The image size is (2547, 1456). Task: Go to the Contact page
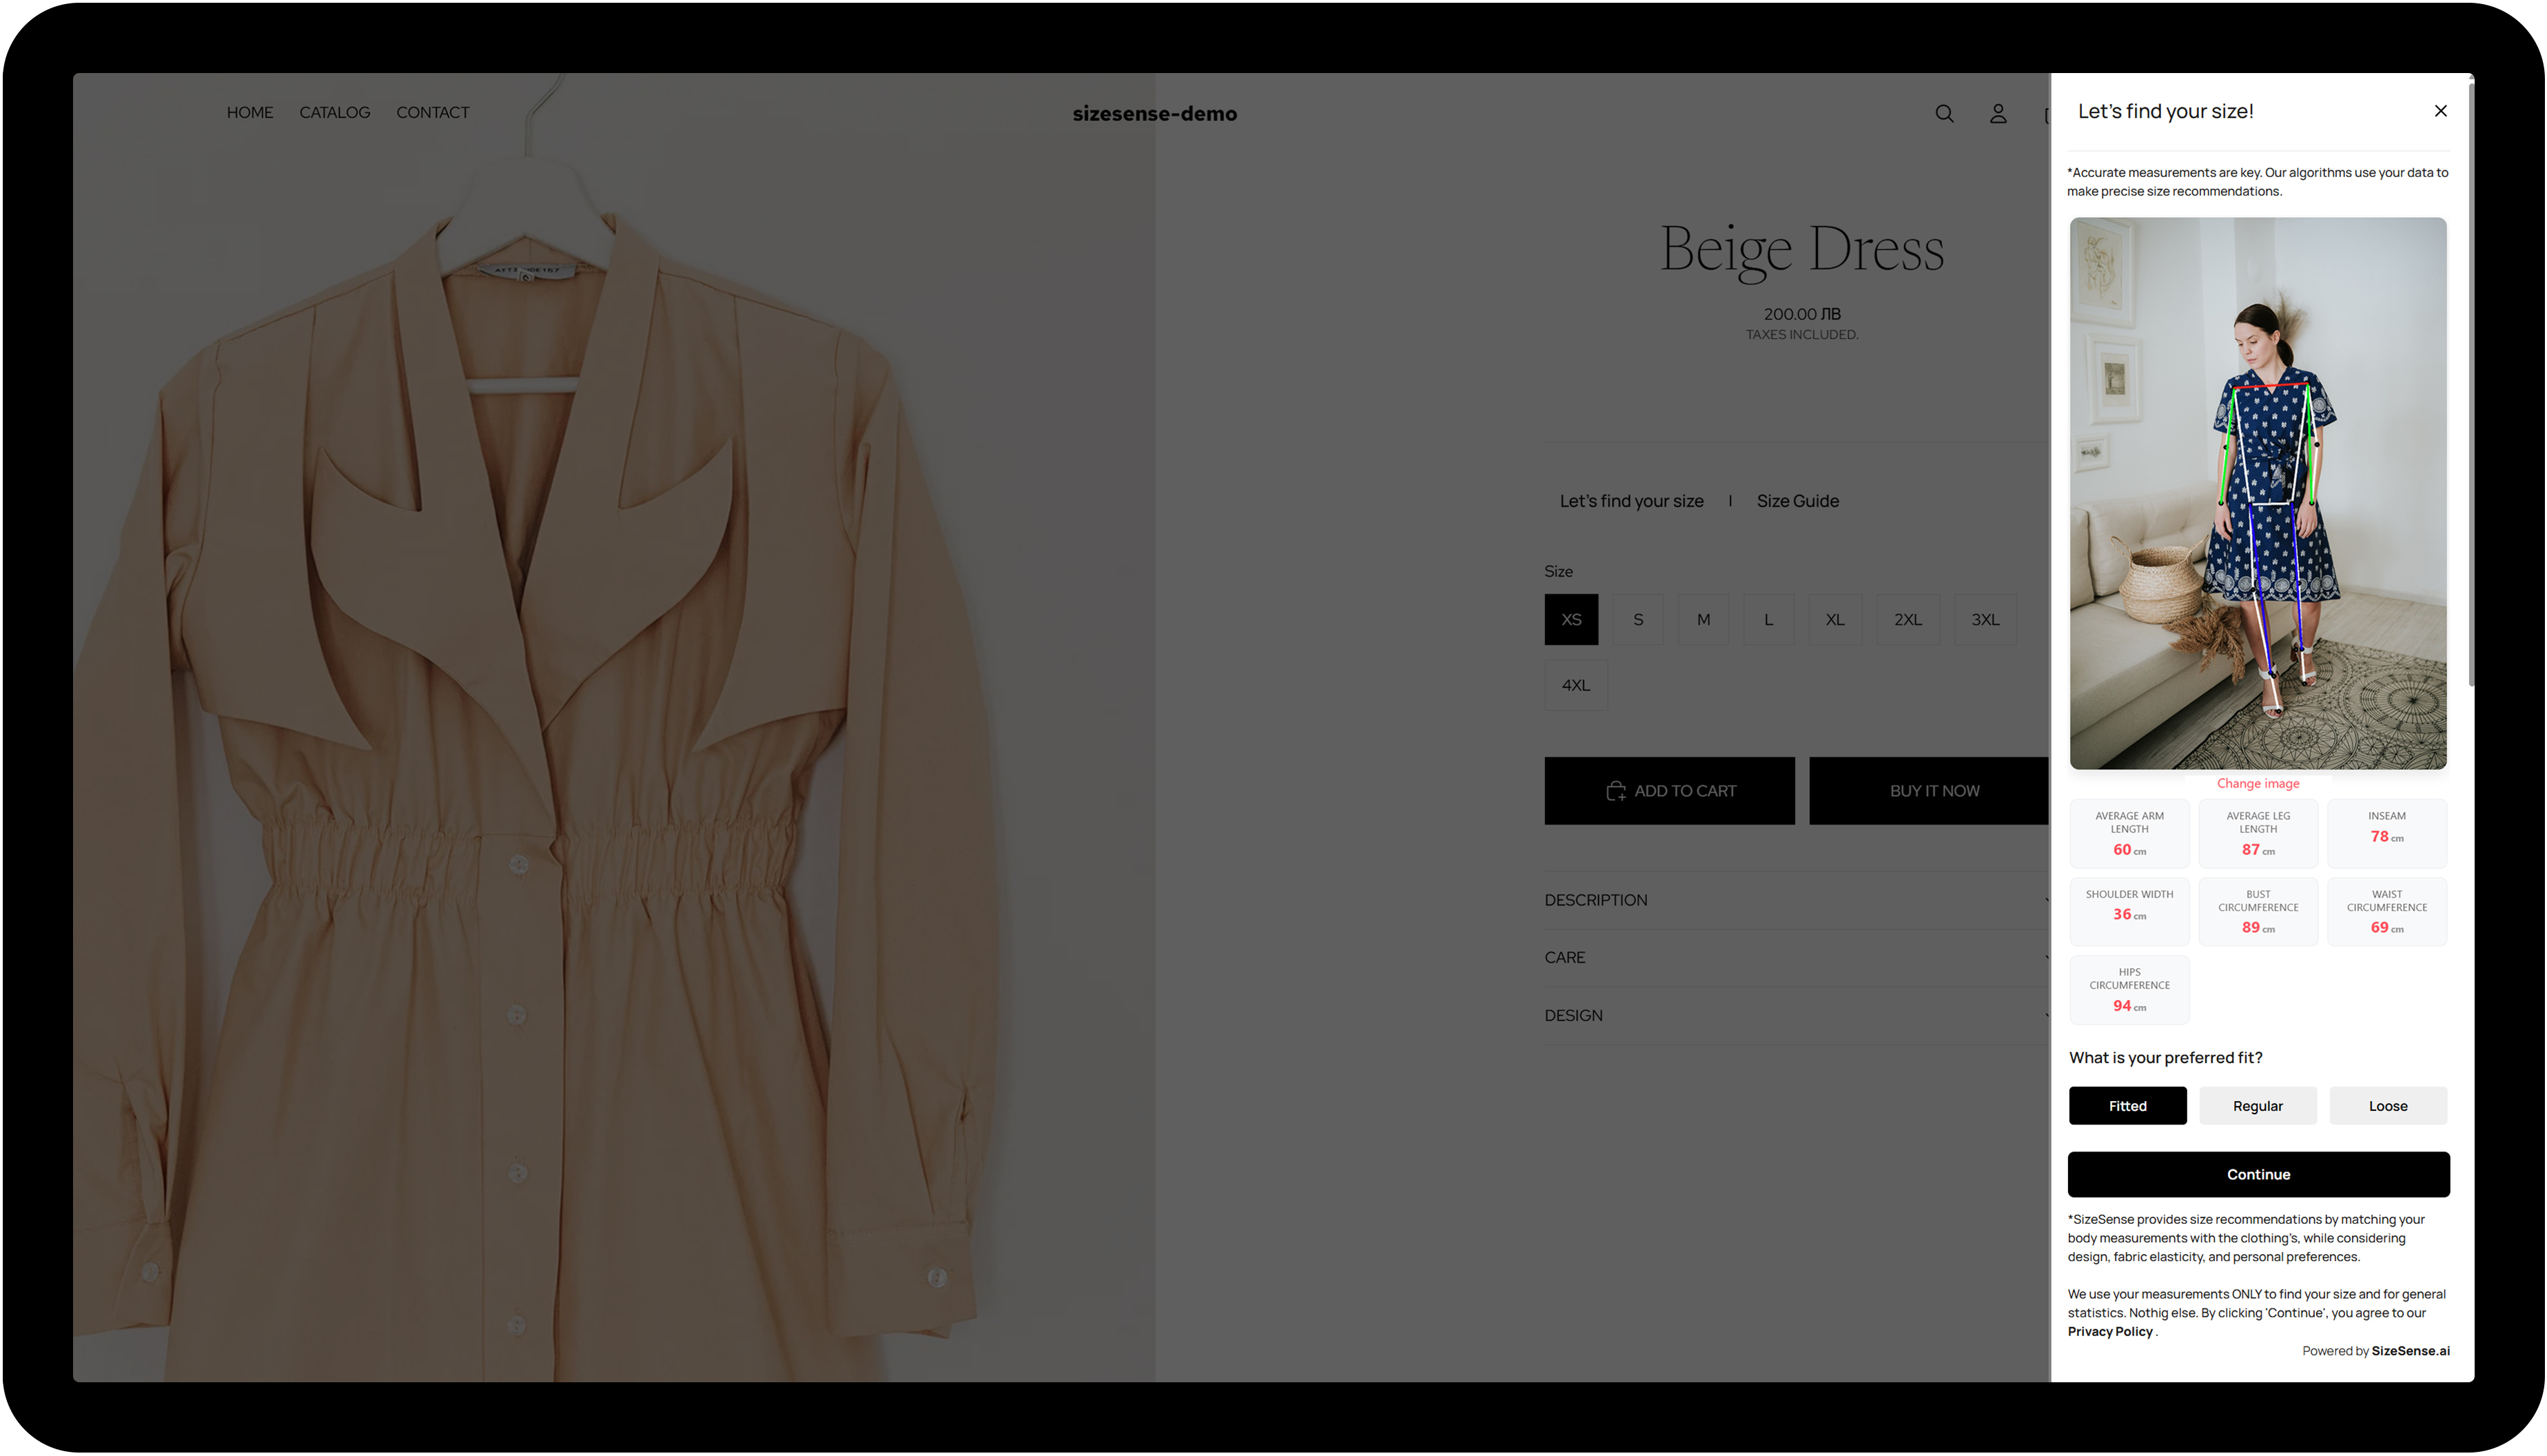[432, 113]
